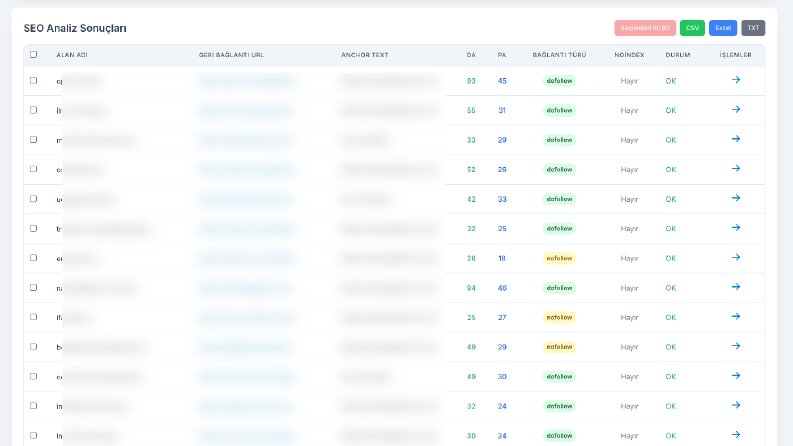
Task: Click the SEO Analiz Sonuçları heading
Action: pos(75,28)
